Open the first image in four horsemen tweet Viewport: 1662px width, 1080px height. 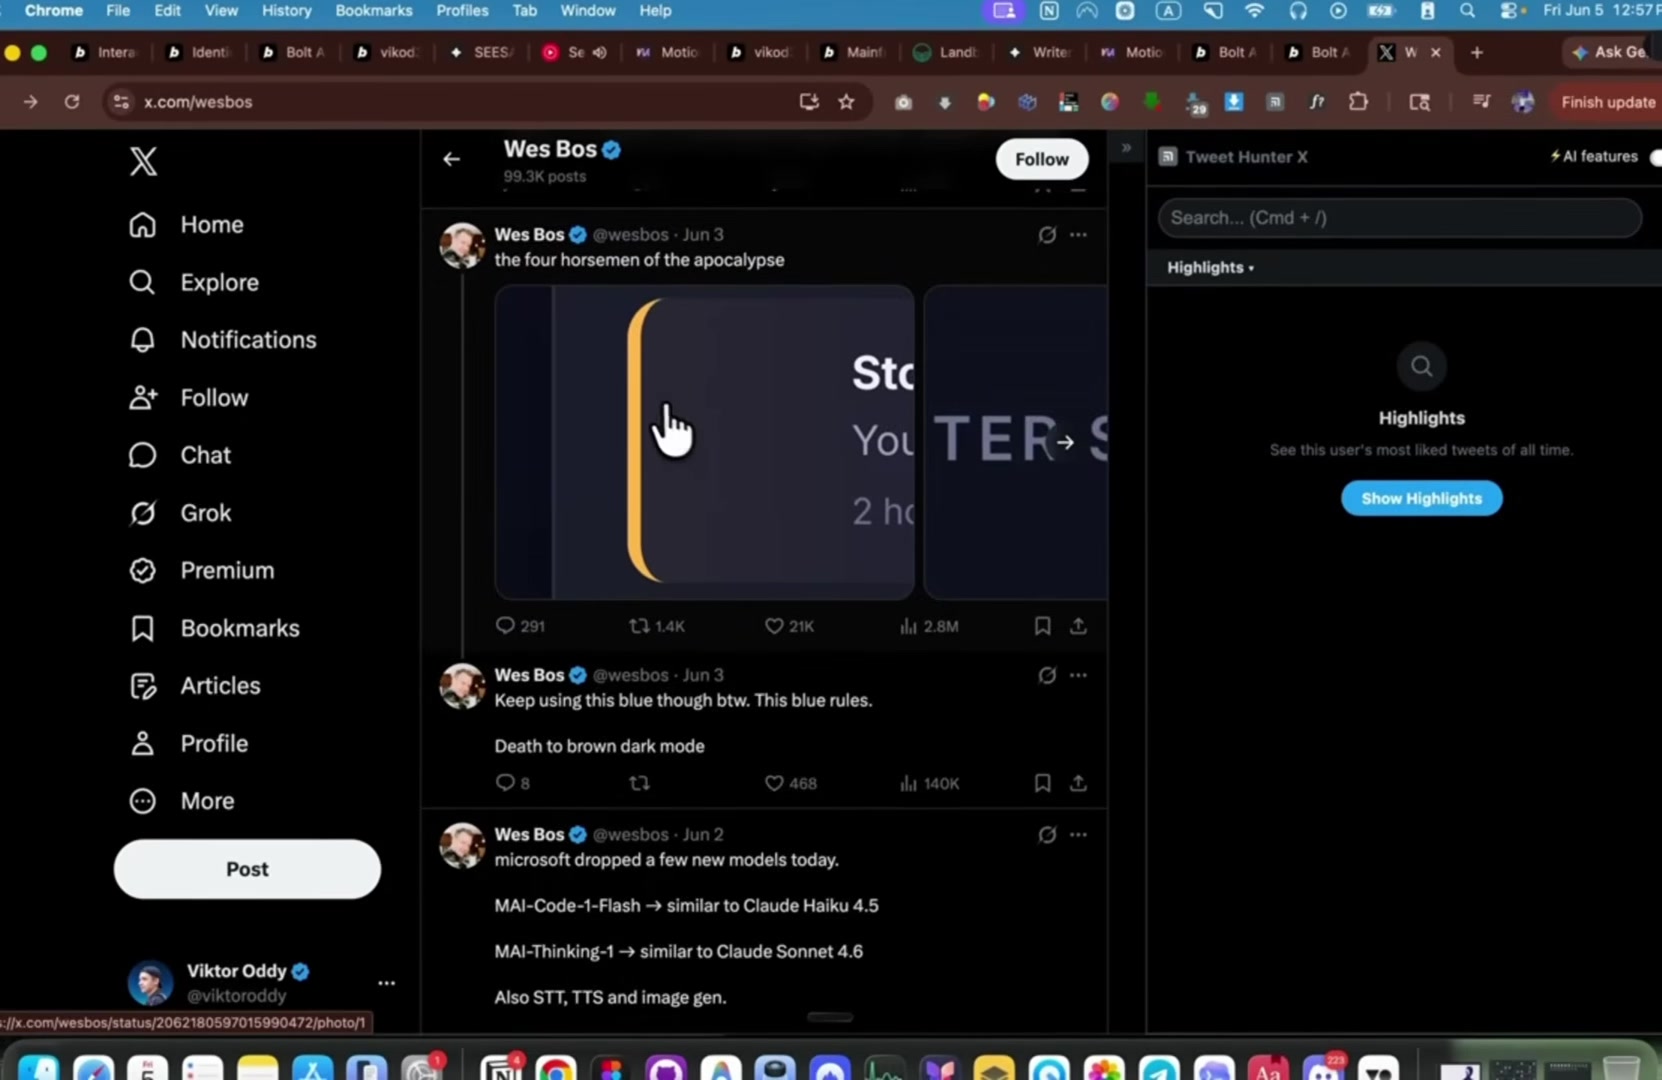(x=704, y=442)
